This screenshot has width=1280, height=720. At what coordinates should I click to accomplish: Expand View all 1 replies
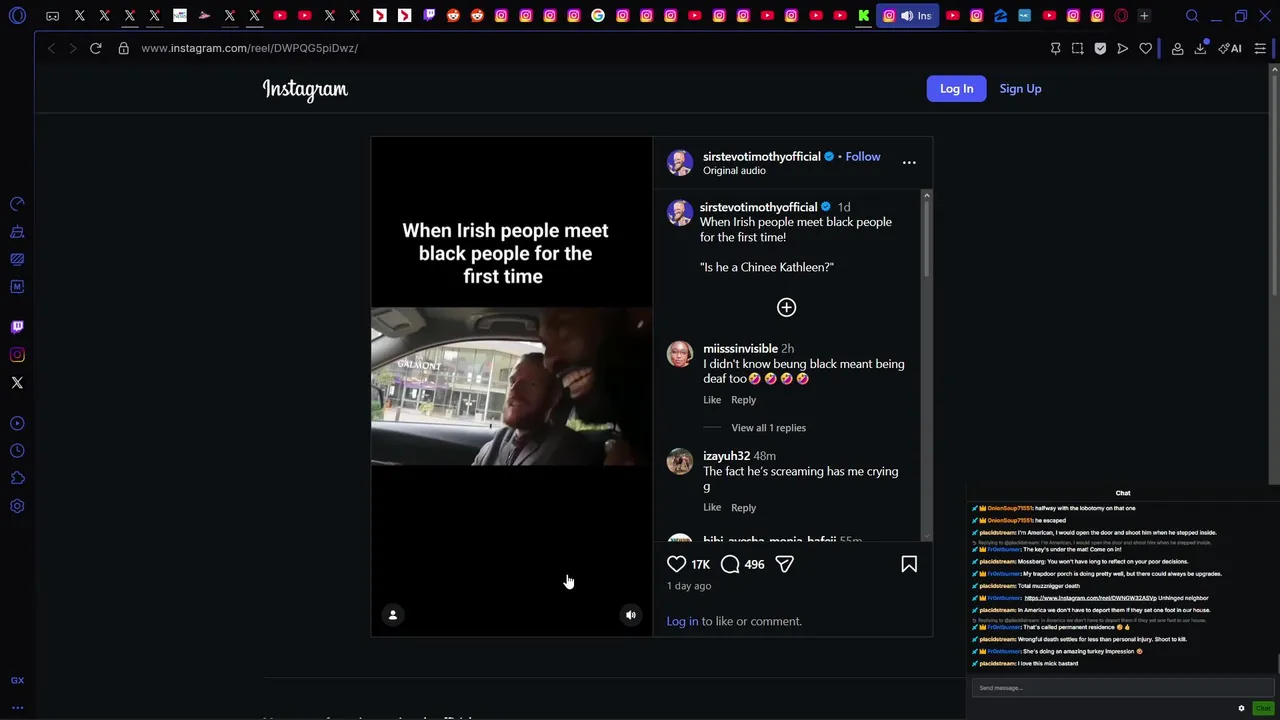pyautogui.click(x=768, y=428)
